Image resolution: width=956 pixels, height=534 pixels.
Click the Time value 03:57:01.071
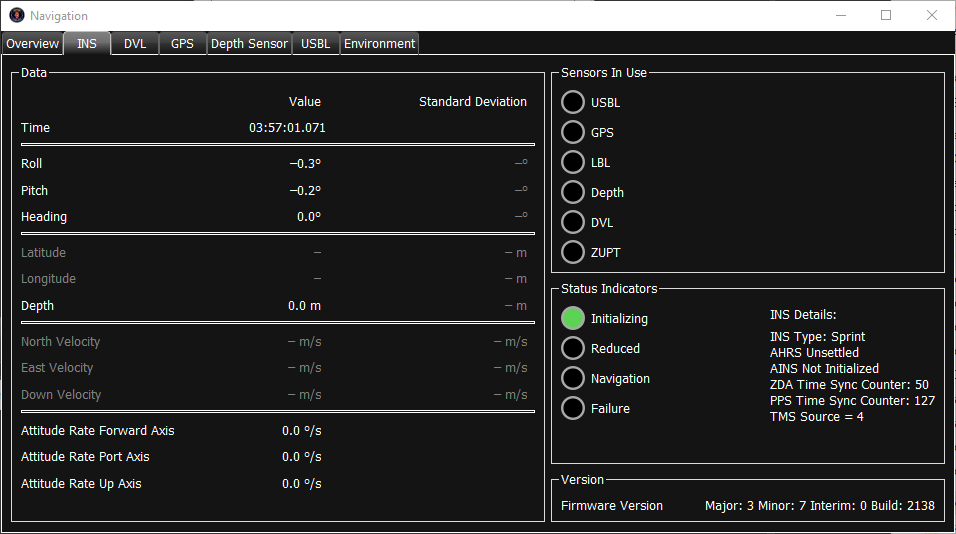[x=287, y=128]
